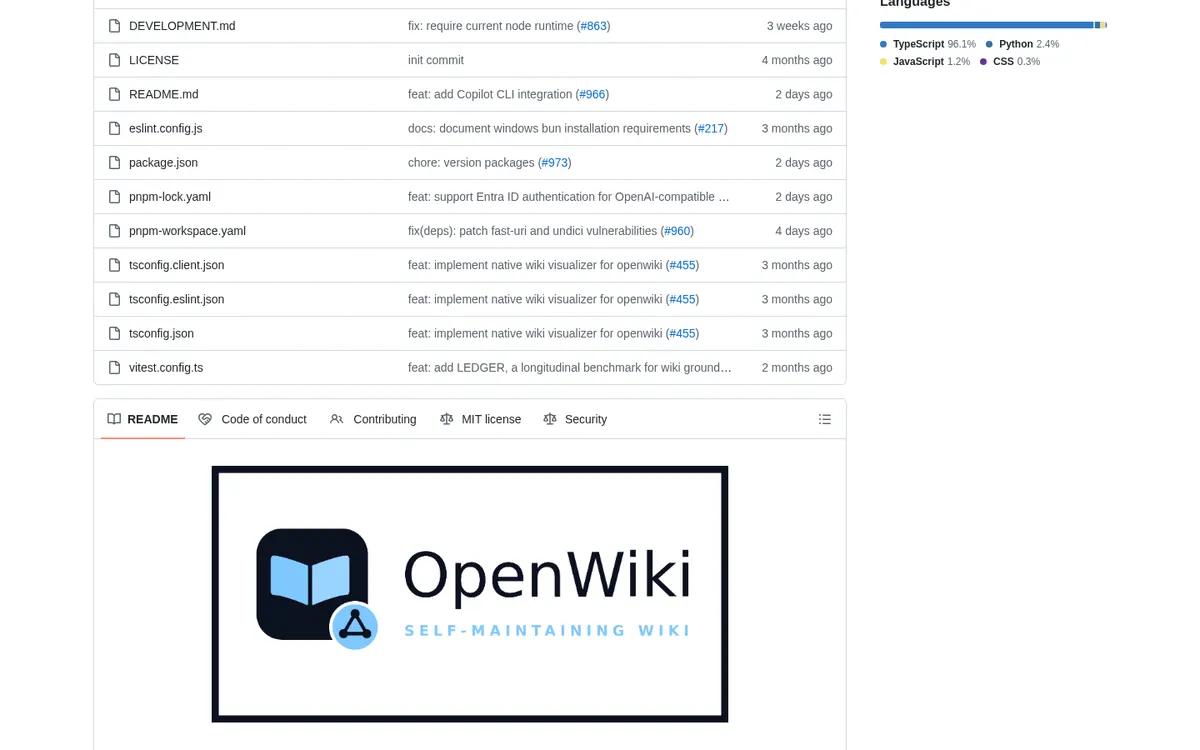The image size is (1200, 750).
Task: Open the Code of conduct tab
Action: [x=252, y=419]
